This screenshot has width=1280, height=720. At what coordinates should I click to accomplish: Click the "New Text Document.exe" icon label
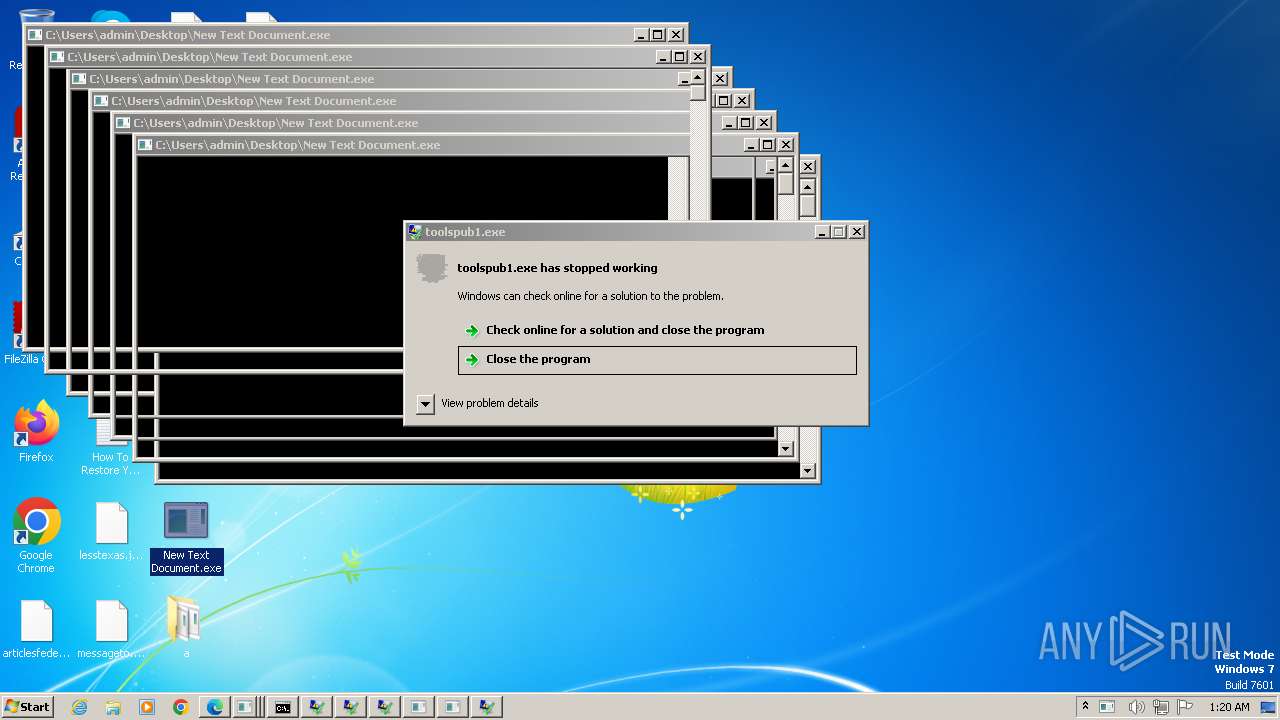(186, 562)
